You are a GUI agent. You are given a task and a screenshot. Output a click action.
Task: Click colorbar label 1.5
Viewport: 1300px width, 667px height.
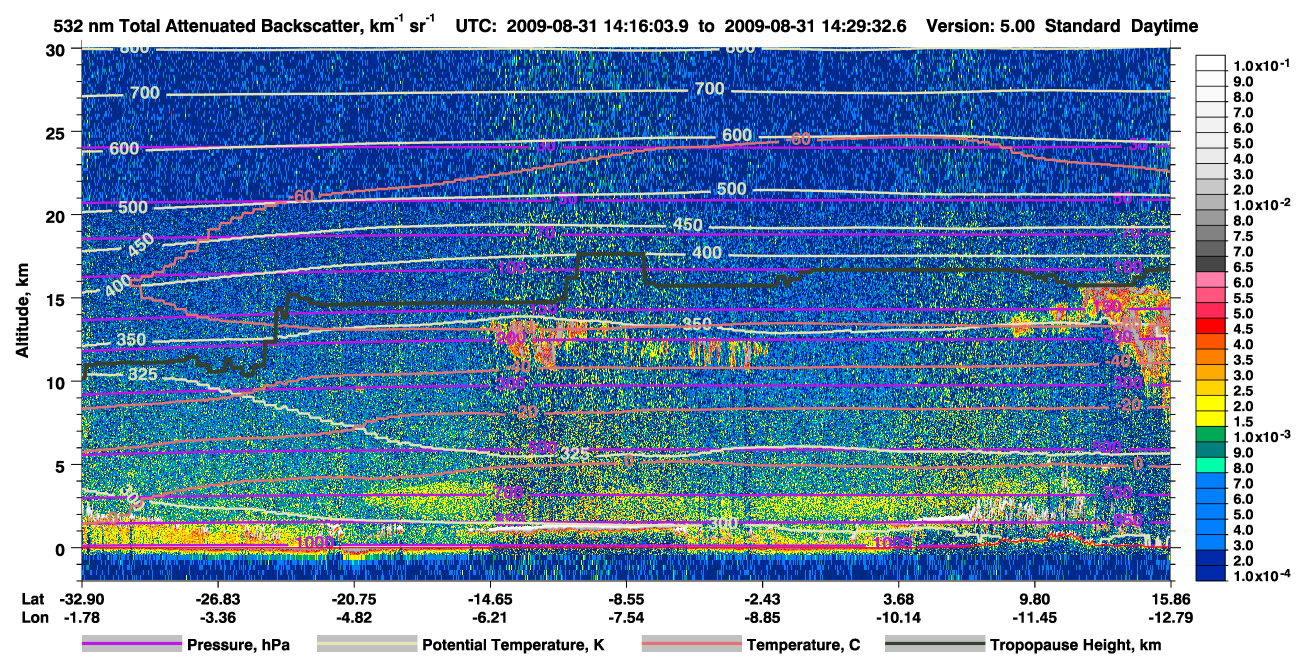pos(1242,423)
